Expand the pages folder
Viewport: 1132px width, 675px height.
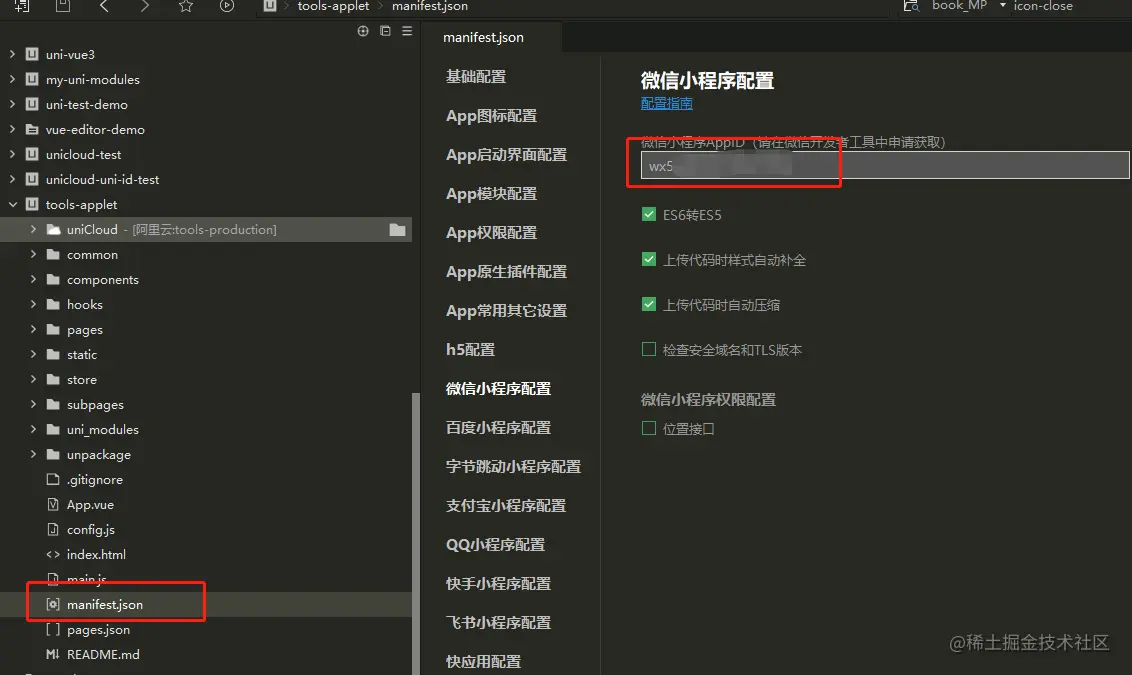(x=32, y=329)
